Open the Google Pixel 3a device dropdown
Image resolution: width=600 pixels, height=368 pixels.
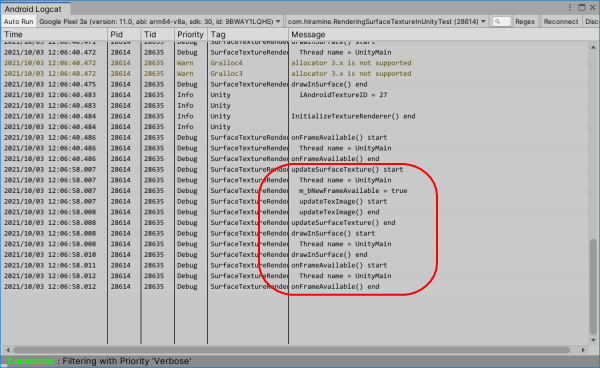[160, 21]
